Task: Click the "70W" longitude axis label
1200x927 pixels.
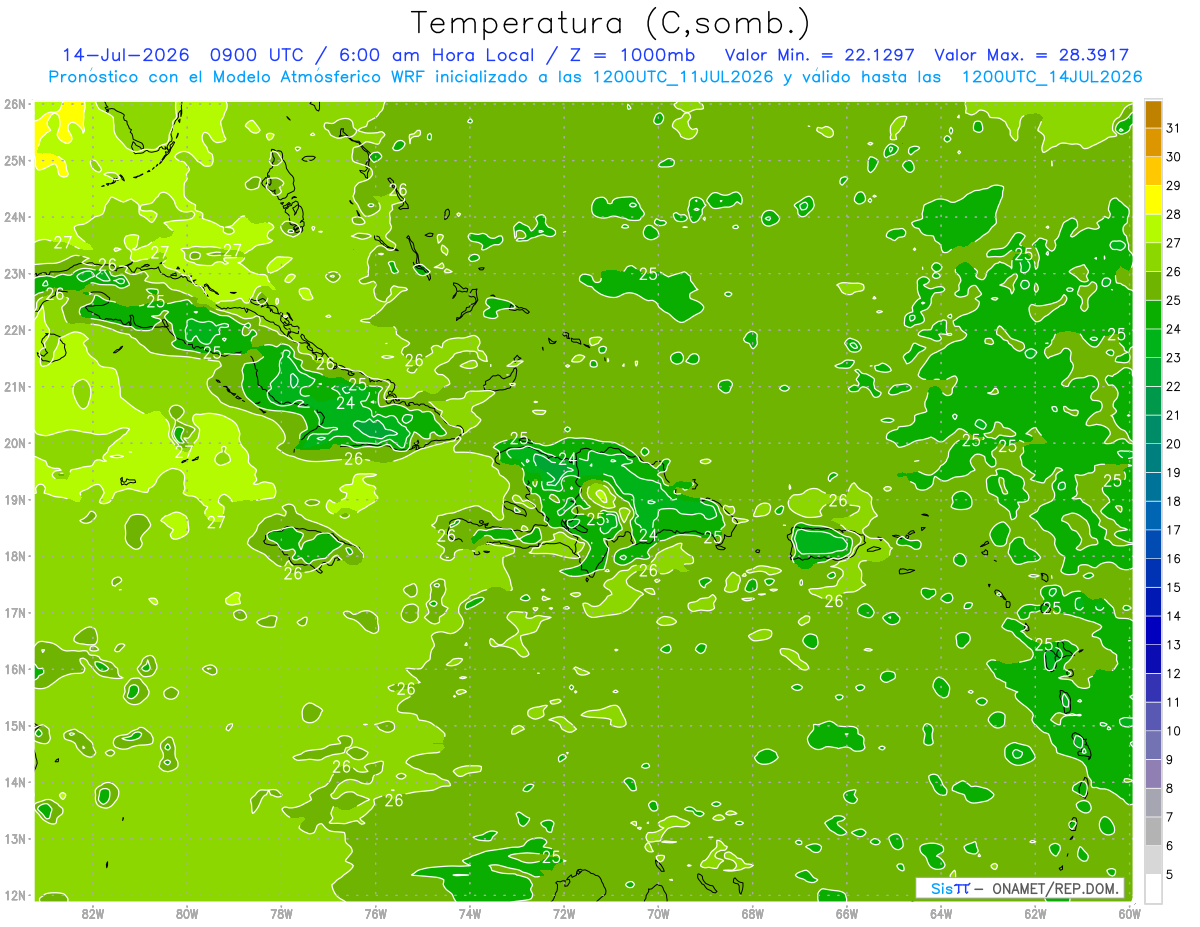Action: click(658, 913)
